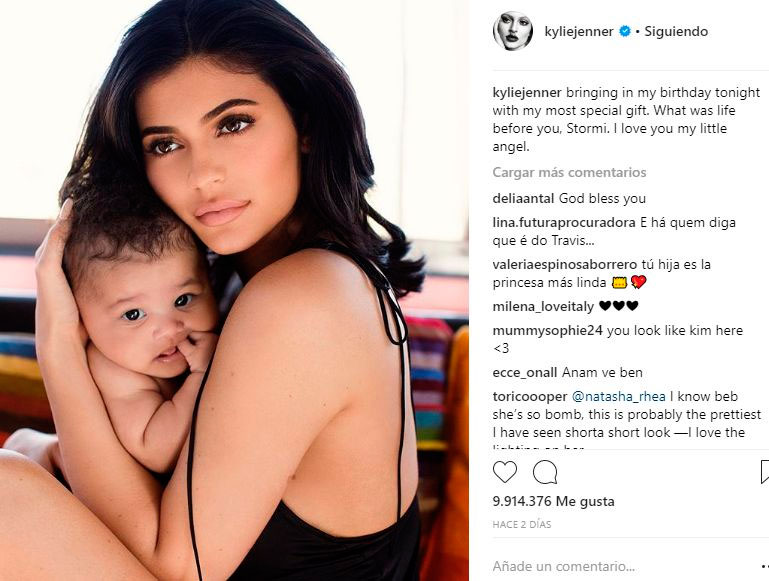
Task: Open the more options dots menu
Action: pos(765,567)
